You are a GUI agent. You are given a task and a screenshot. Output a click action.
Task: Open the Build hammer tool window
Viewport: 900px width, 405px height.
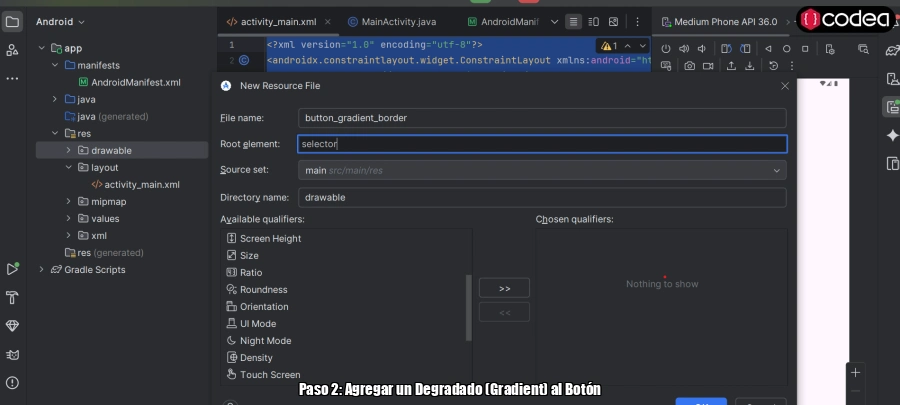(12, 298)
